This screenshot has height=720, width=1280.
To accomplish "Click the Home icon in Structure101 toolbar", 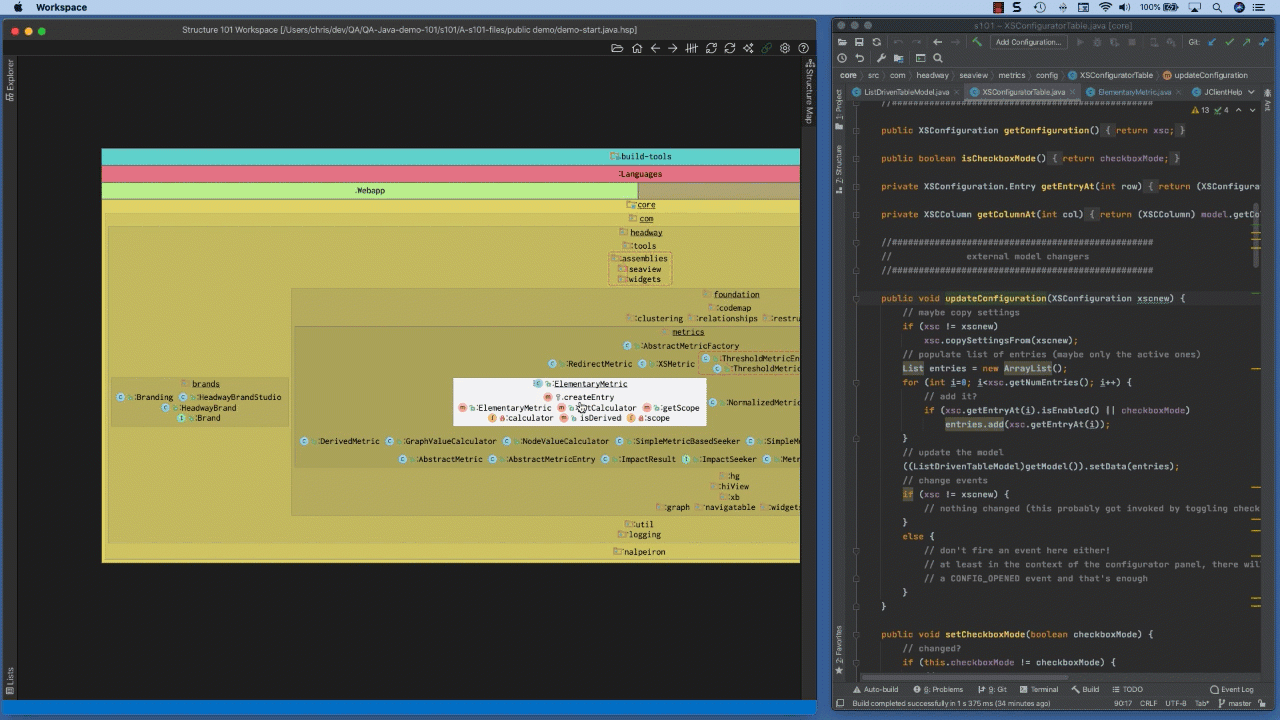I will coord(636,48).
